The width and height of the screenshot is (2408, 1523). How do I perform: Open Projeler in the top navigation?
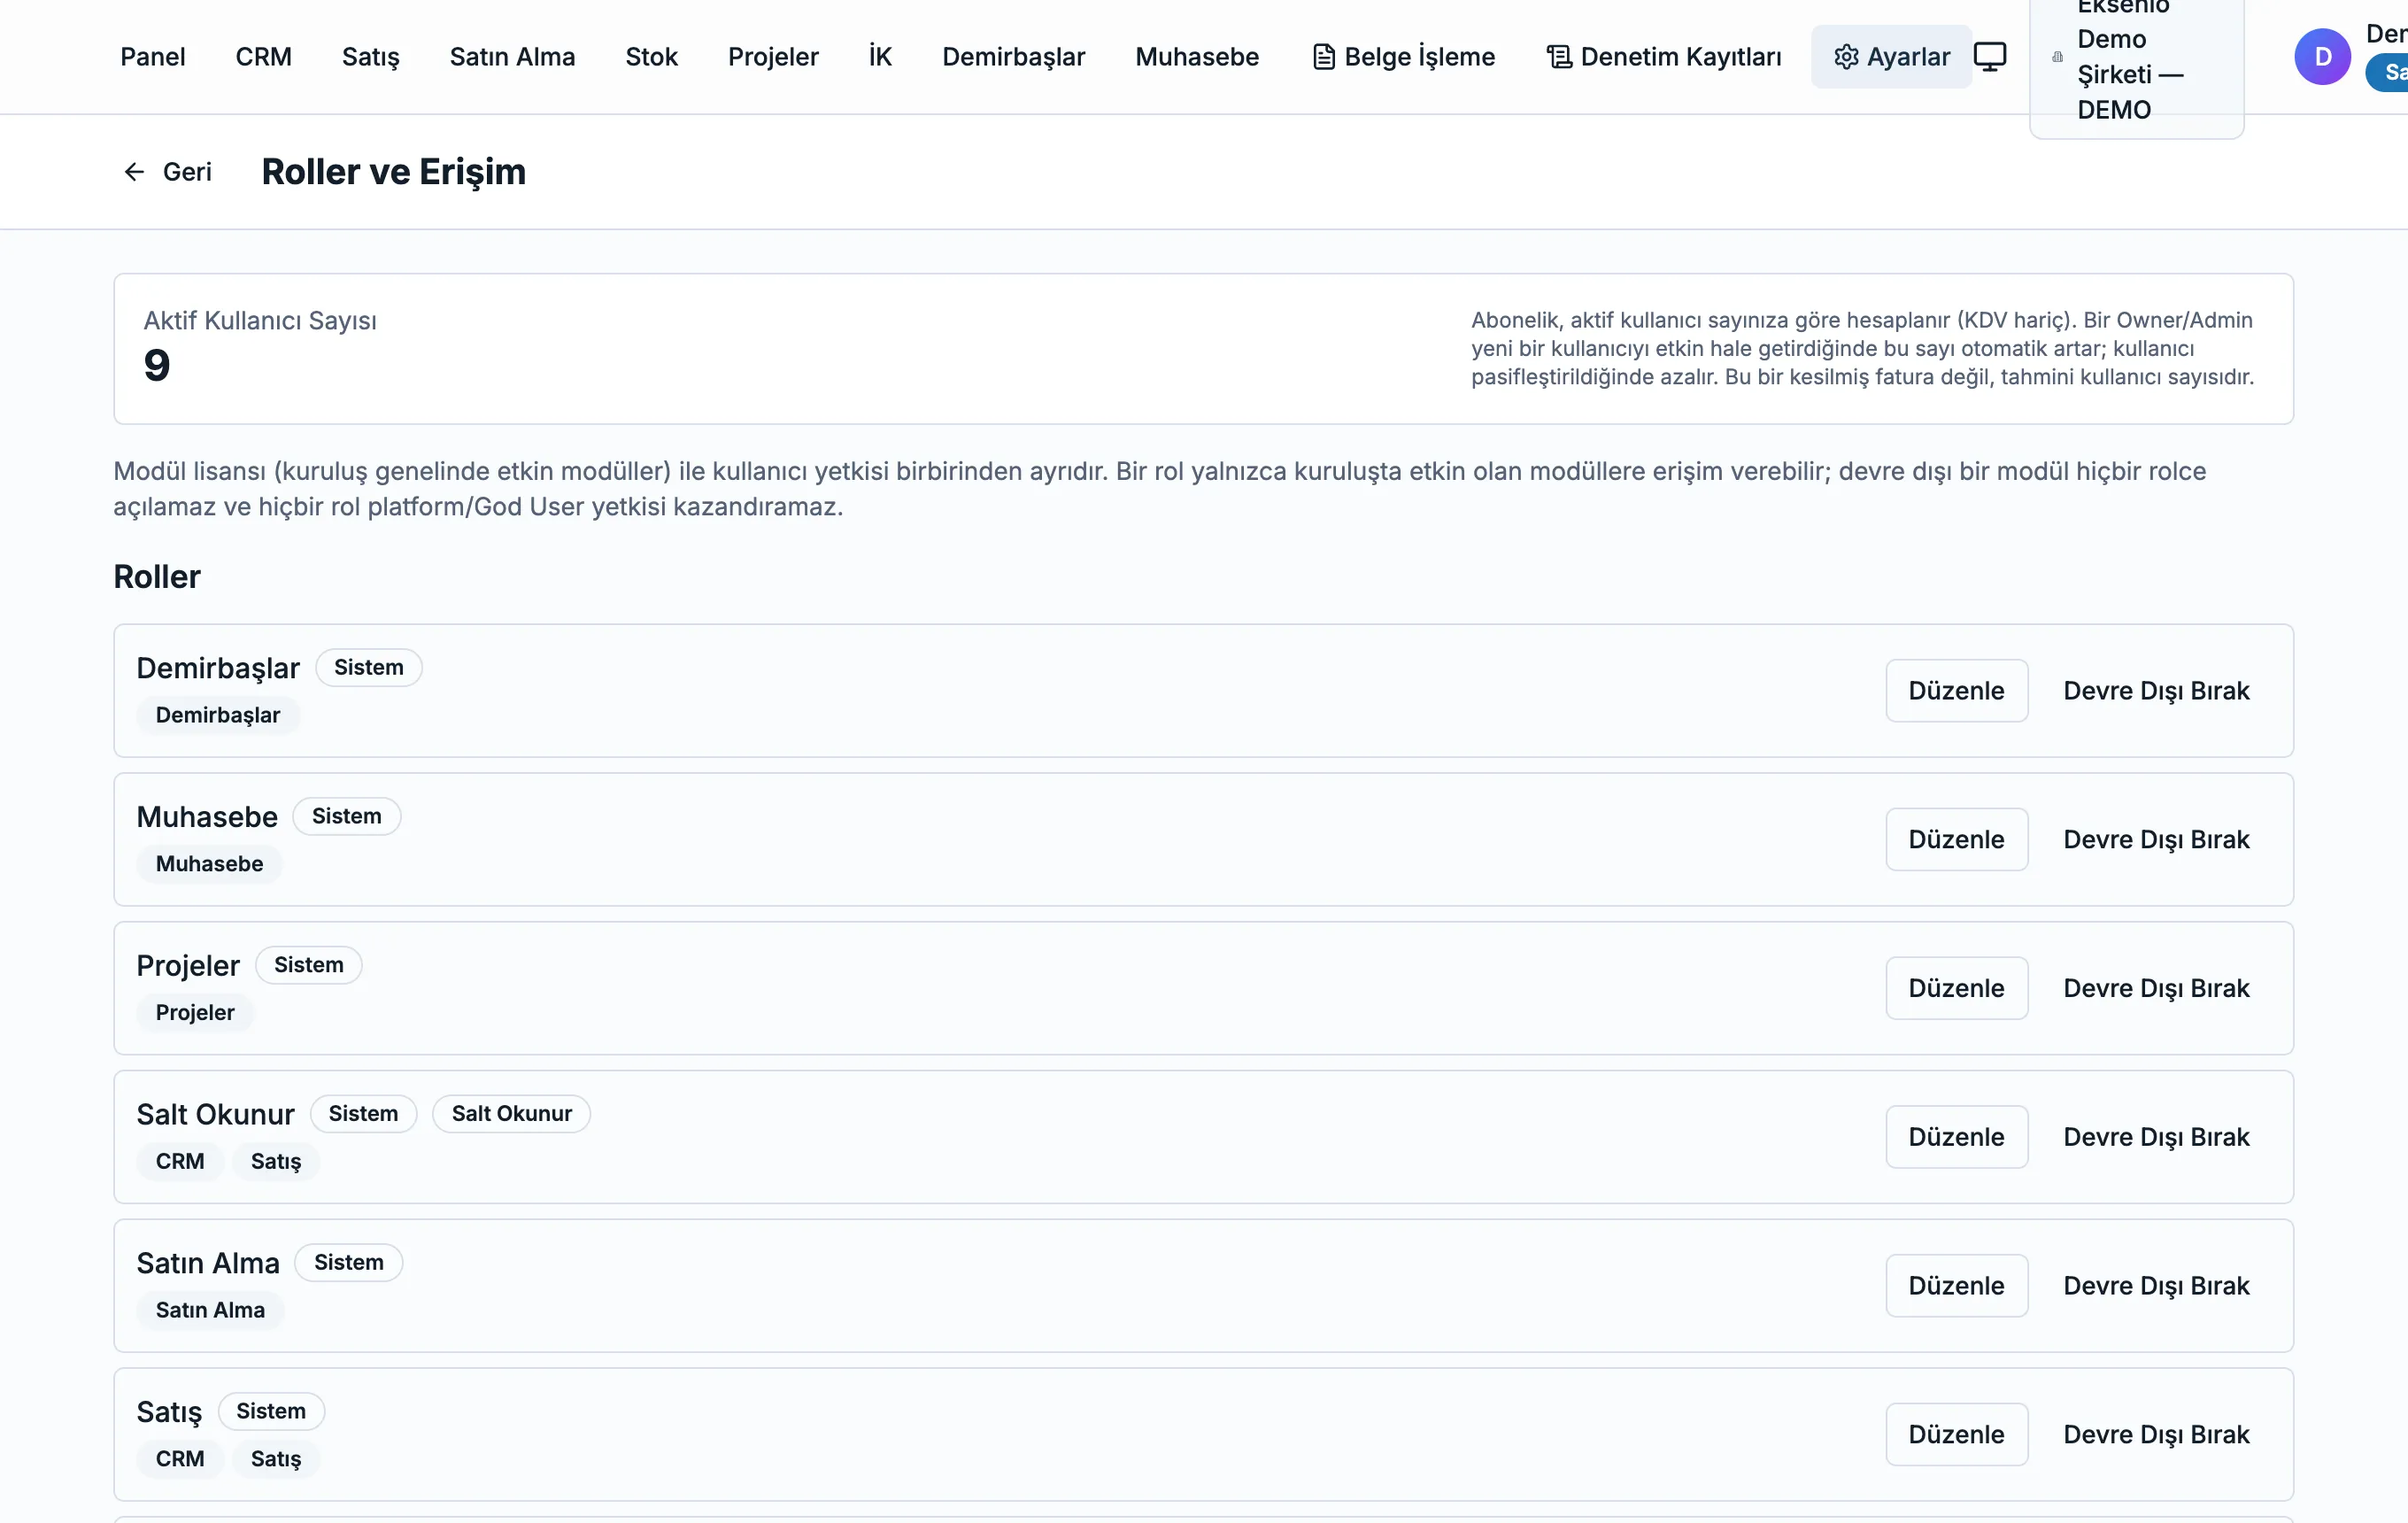tap(773, 57)
